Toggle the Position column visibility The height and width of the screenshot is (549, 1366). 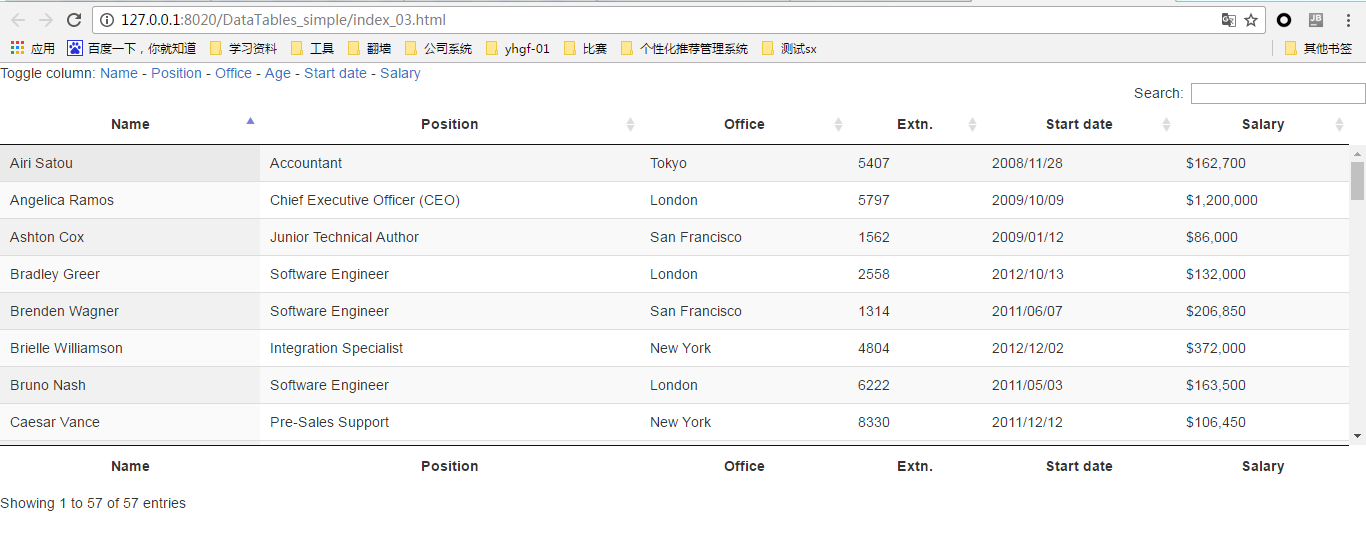(176, 73)
